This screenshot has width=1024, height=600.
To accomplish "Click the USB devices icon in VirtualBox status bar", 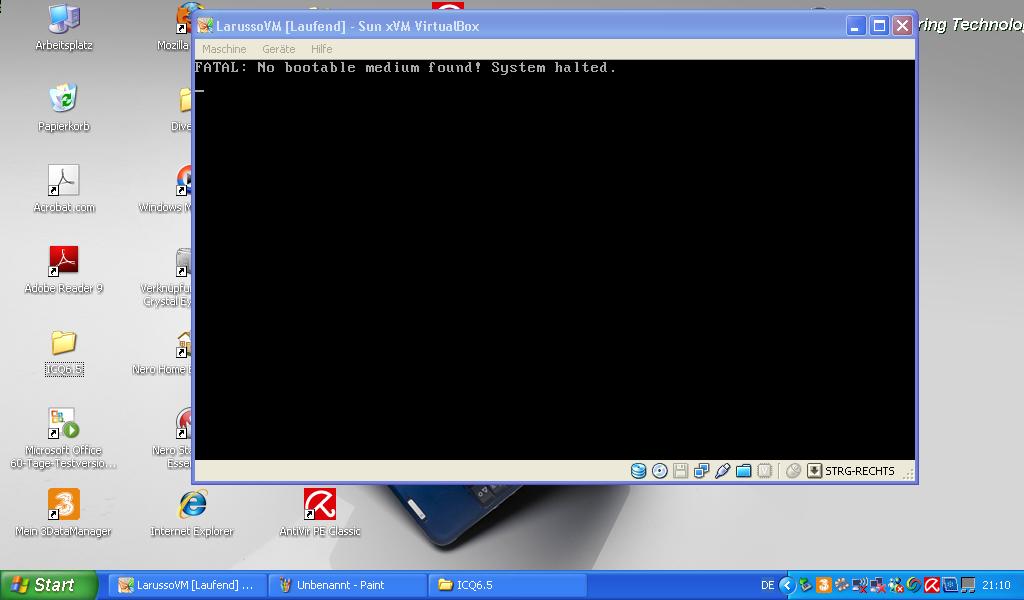I will (722, 471).
